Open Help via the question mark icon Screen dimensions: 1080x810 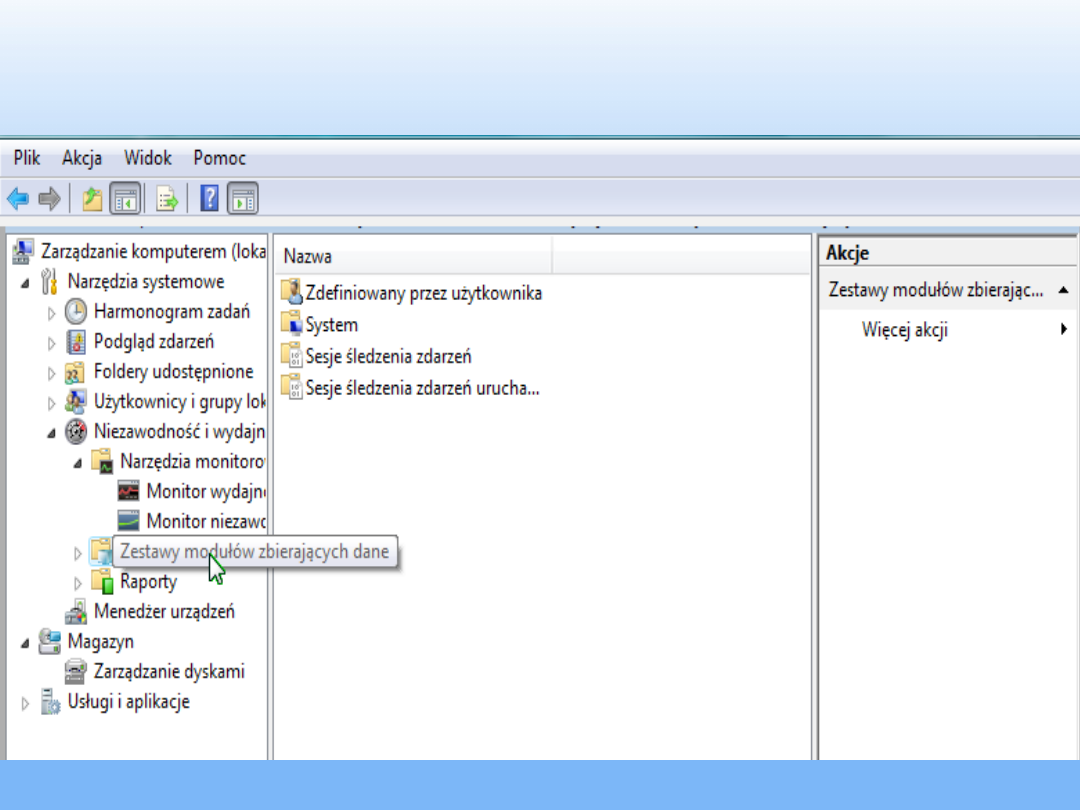pyautogui.click(x=209, y=199)
